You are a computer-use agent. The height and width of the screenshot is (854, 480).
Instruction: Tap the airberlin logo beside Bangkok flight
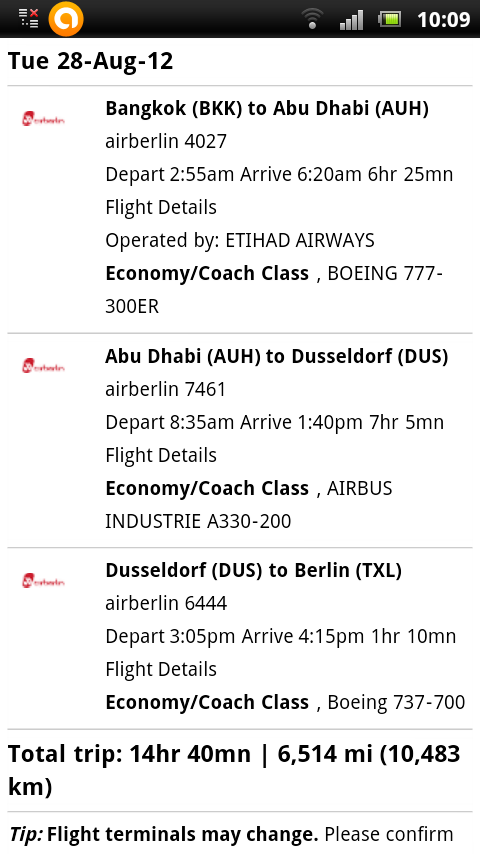[44, 119]
